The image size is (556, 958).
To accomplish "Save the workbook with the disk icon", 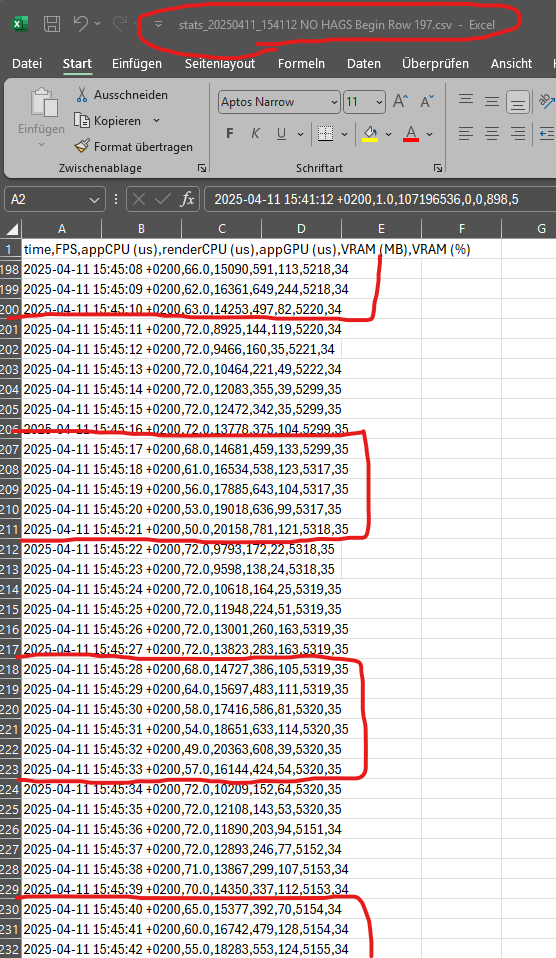I will tap(52, 24).
